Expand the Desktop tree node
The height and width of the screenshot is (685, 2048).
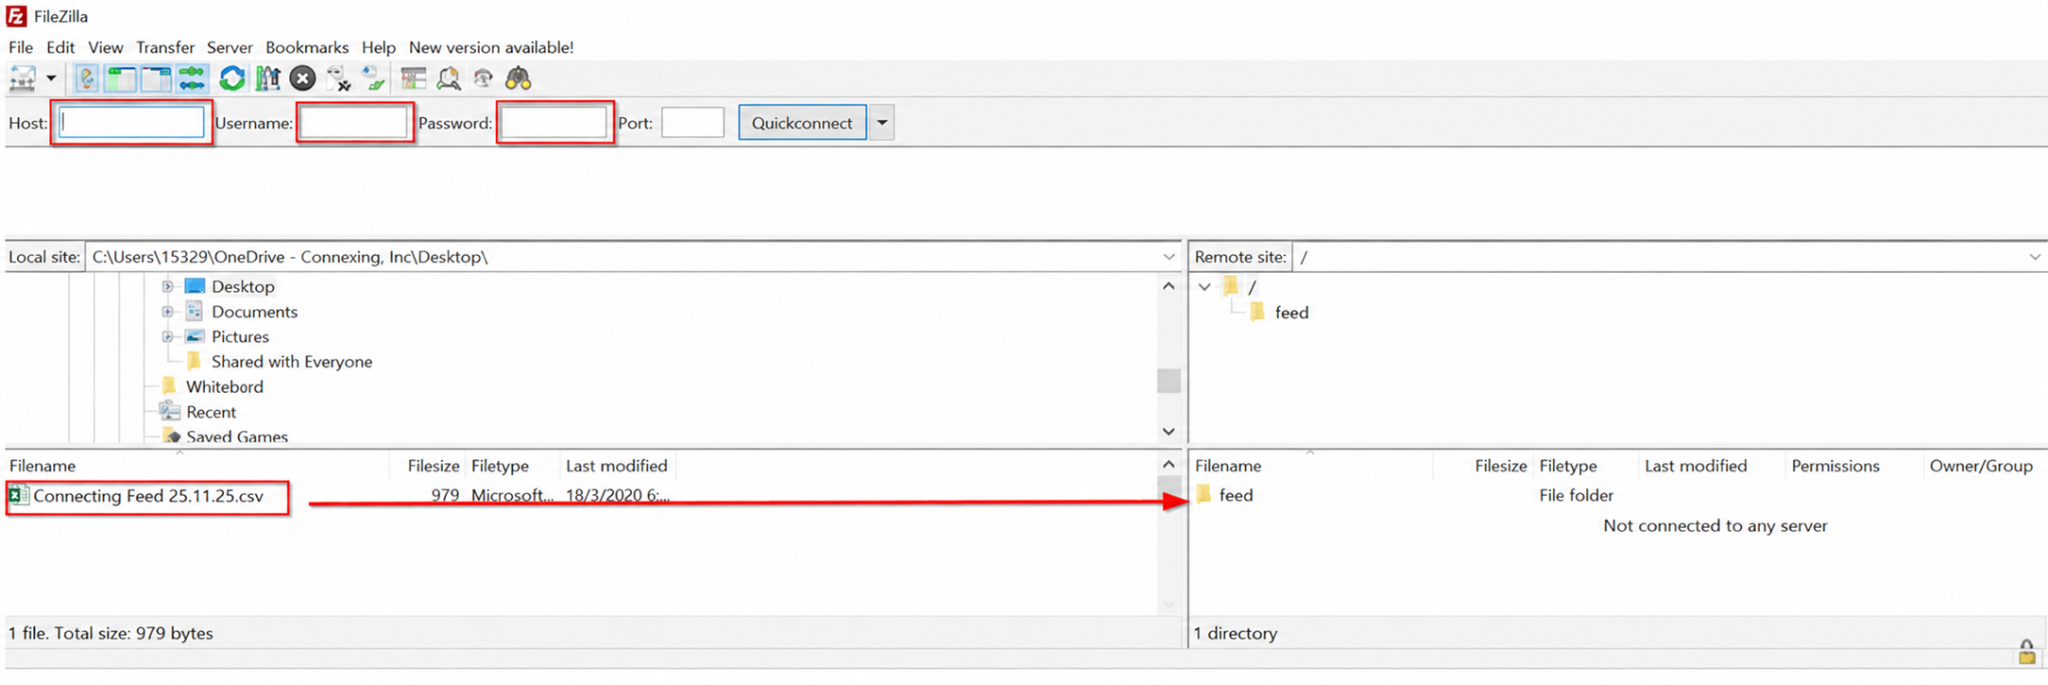coord(168,286)
